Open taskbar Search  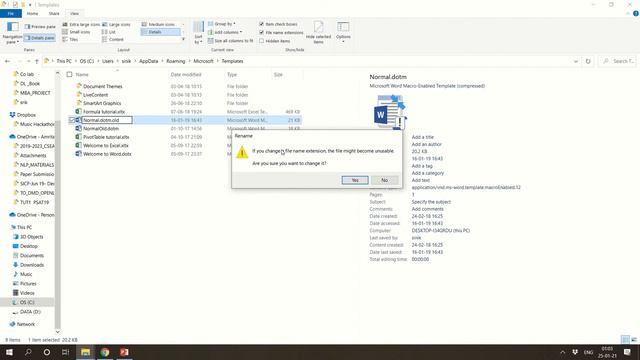click(x=28, y=352)
